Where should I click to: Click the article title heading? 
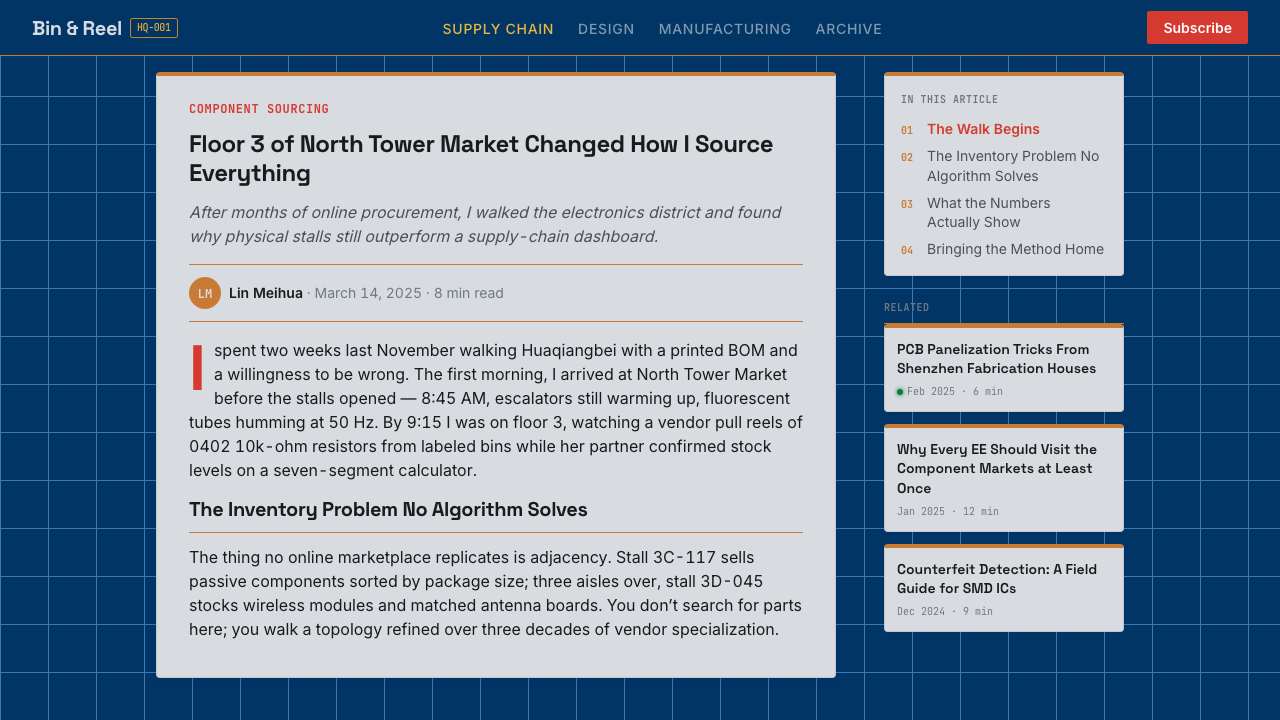pos(481,158)
